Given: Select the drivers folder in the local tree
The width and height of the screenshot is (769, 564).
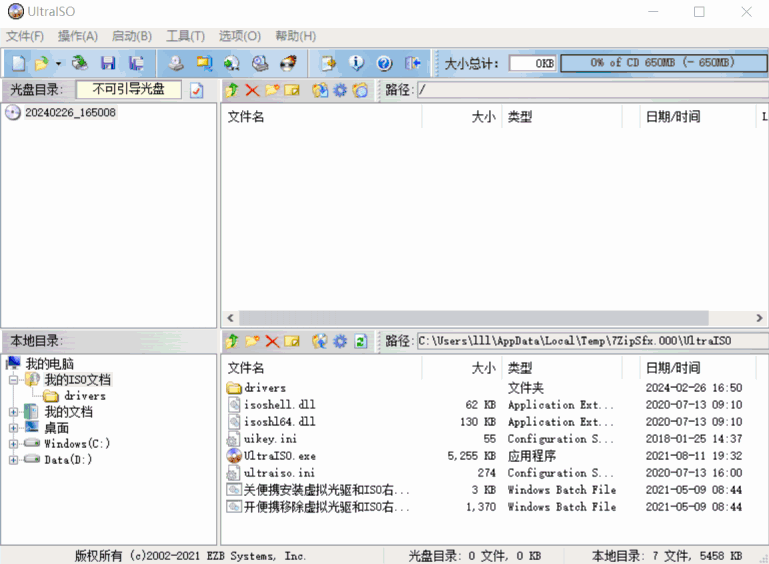Looking at the screenshot, I should click(x=84, y=396).
